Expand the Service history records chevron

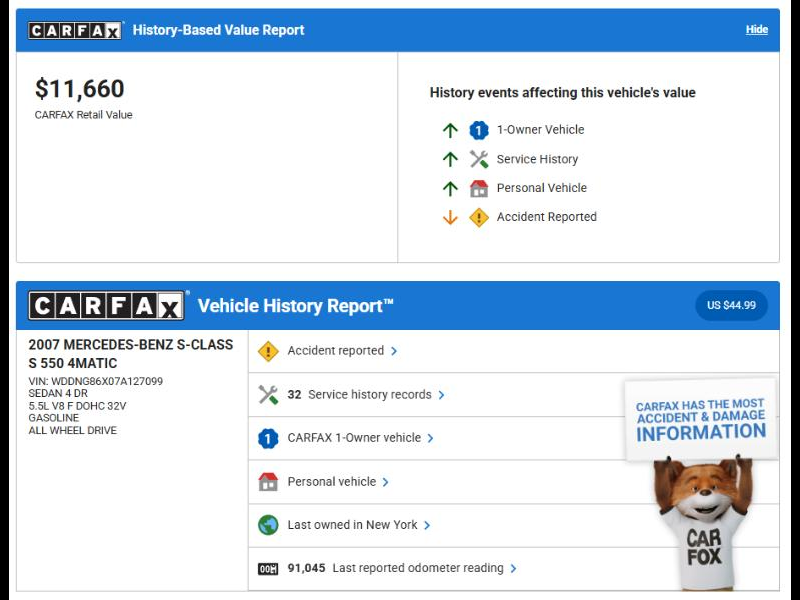tap(441, 395)
